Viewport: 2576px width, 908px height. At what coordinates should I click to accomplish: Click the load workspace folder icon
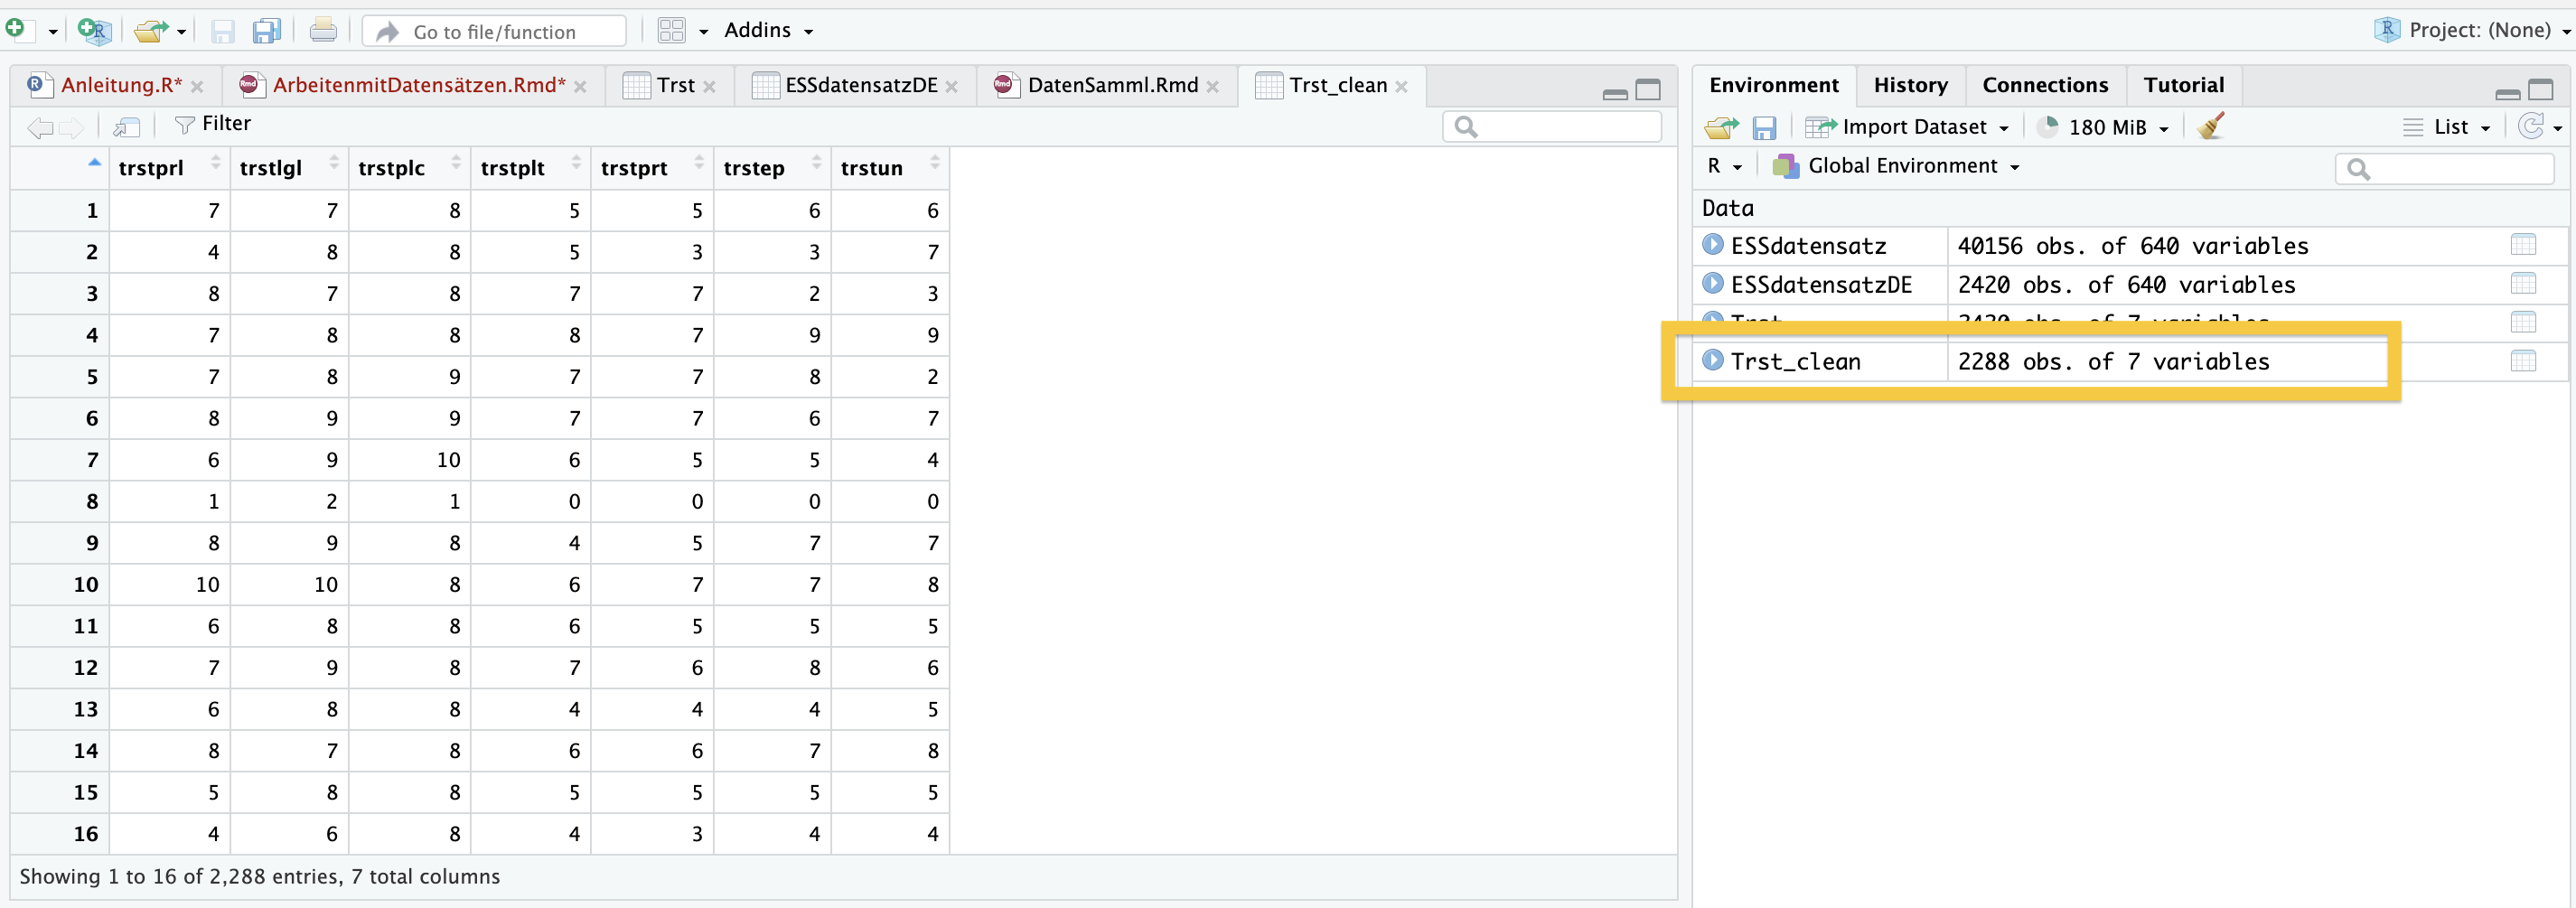(1721, 127)
